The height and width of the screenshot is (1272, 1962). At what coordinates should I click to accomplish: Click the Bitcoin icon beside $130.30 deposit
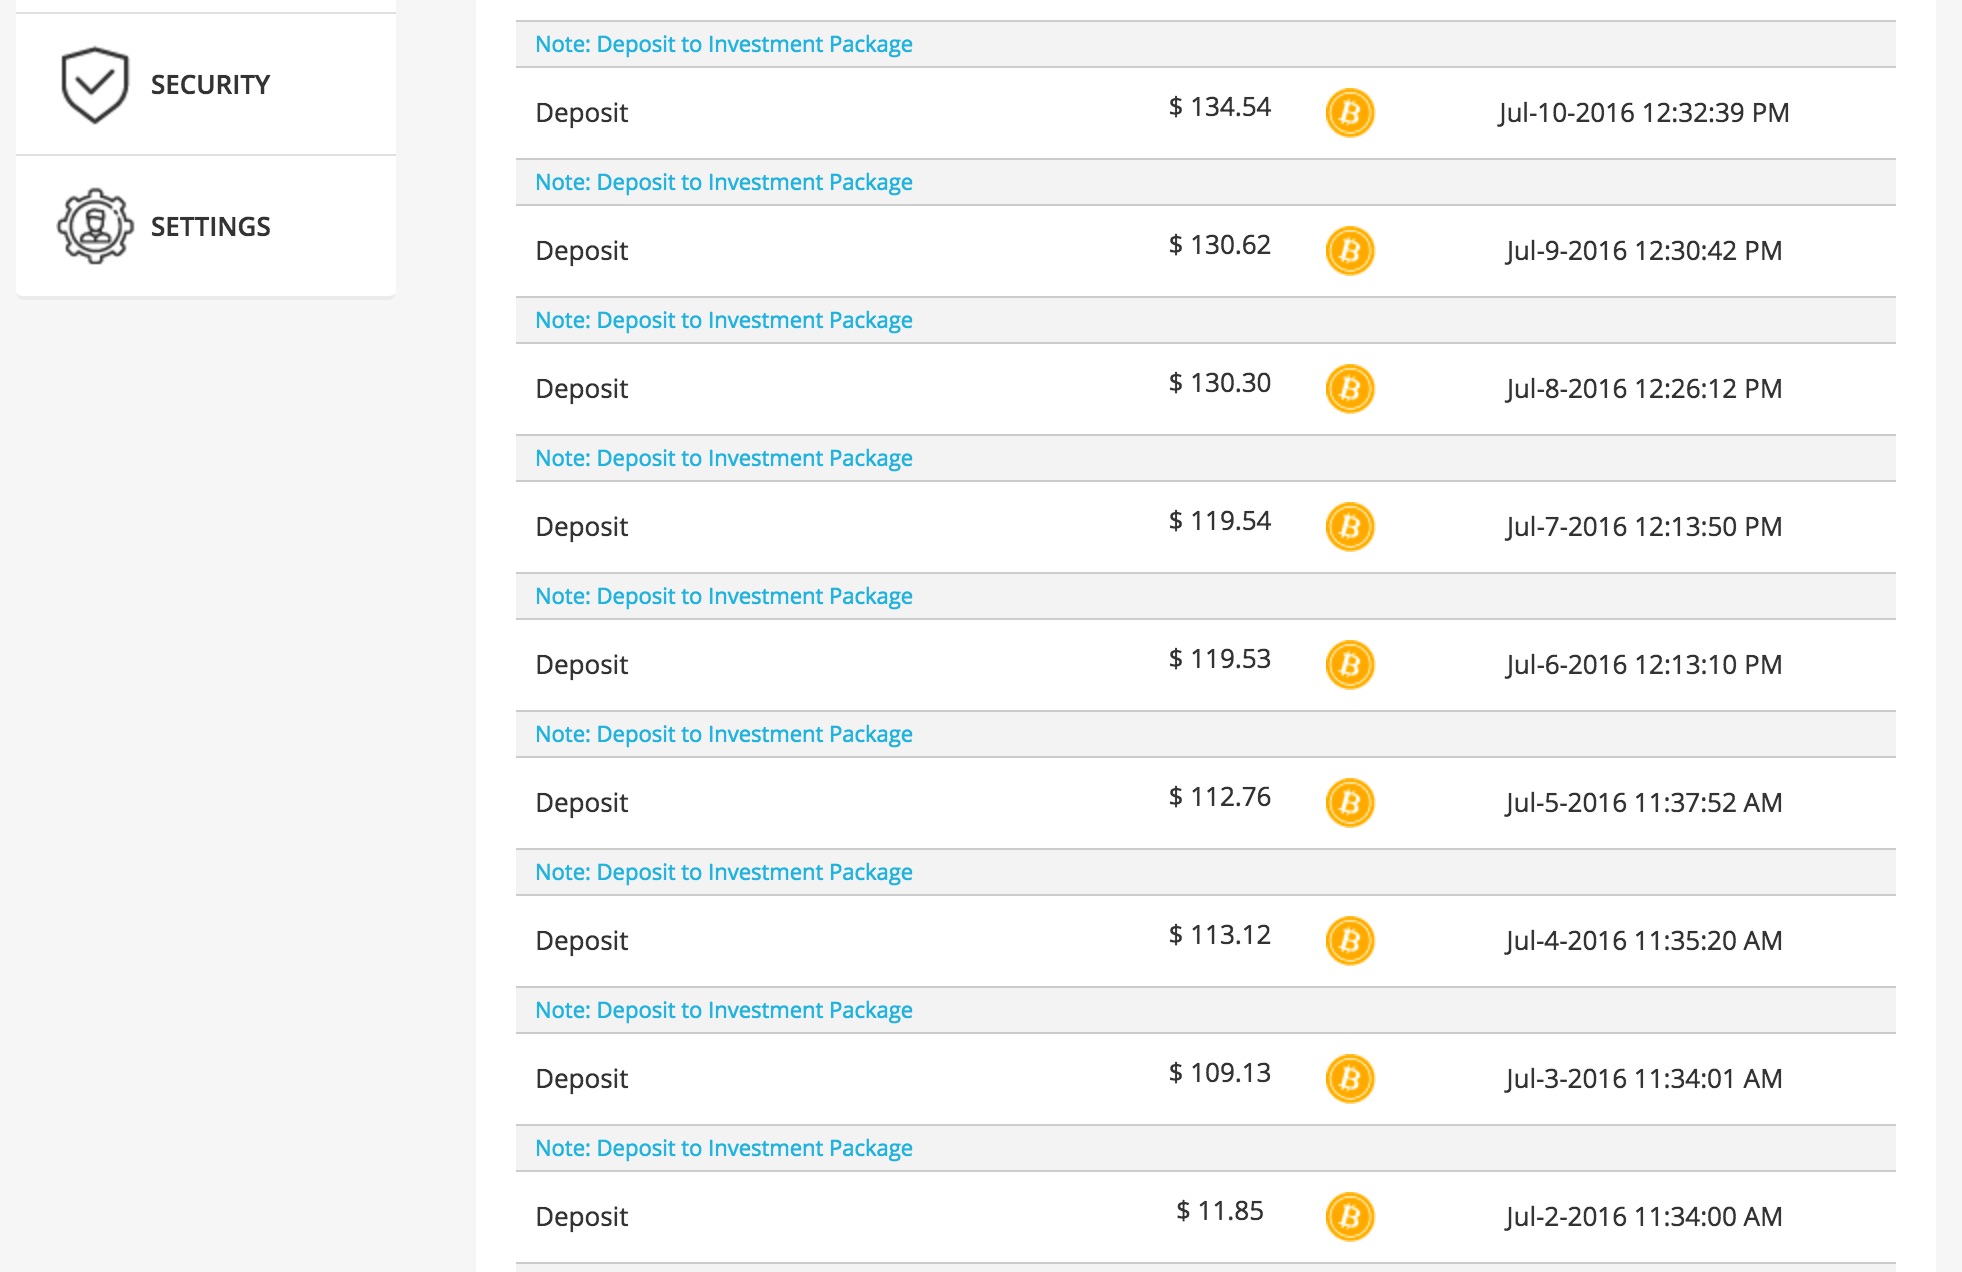(1349, 389)
